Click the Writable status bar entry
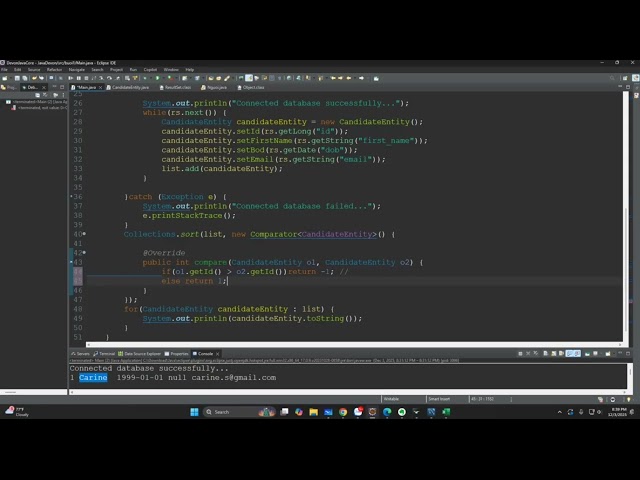 tap(391, 399)
